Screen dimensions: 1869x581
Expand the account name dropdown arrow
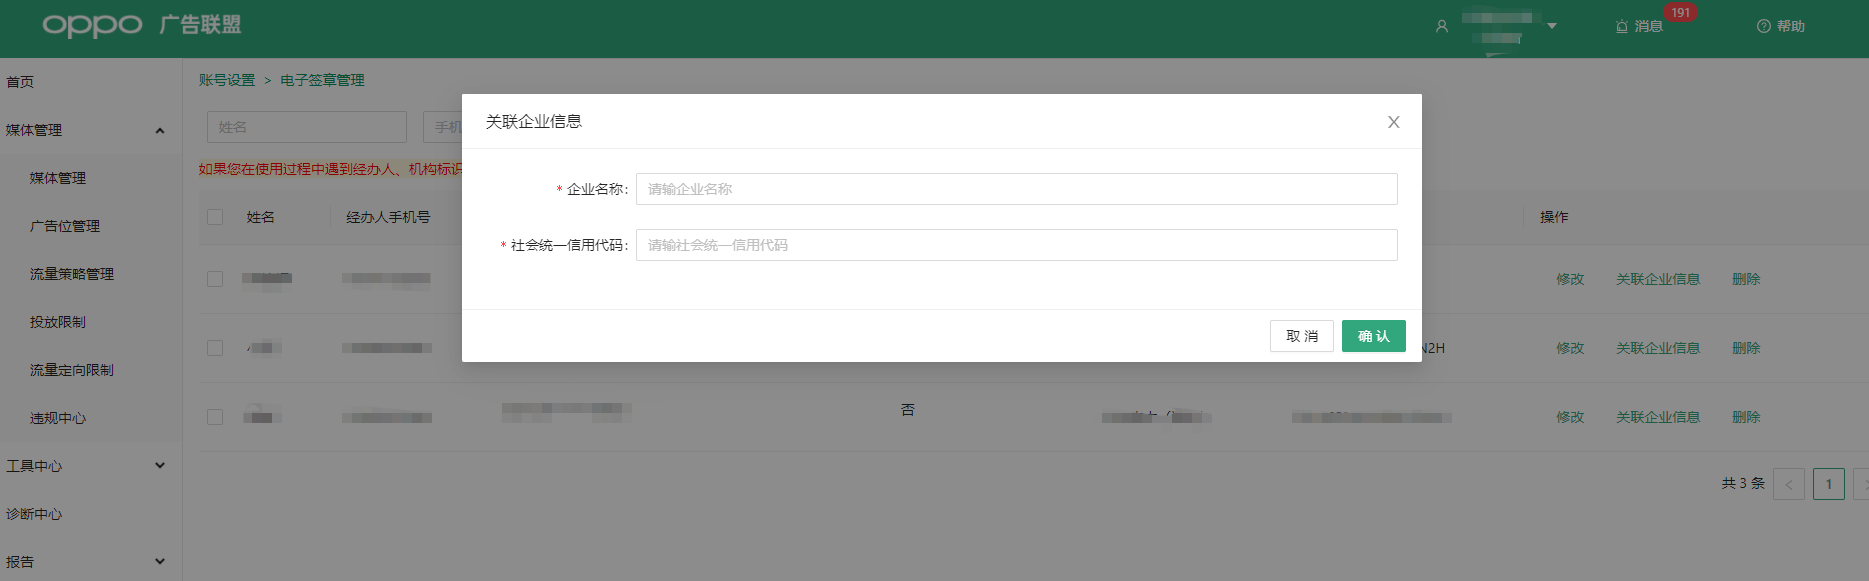point(1552,26)
